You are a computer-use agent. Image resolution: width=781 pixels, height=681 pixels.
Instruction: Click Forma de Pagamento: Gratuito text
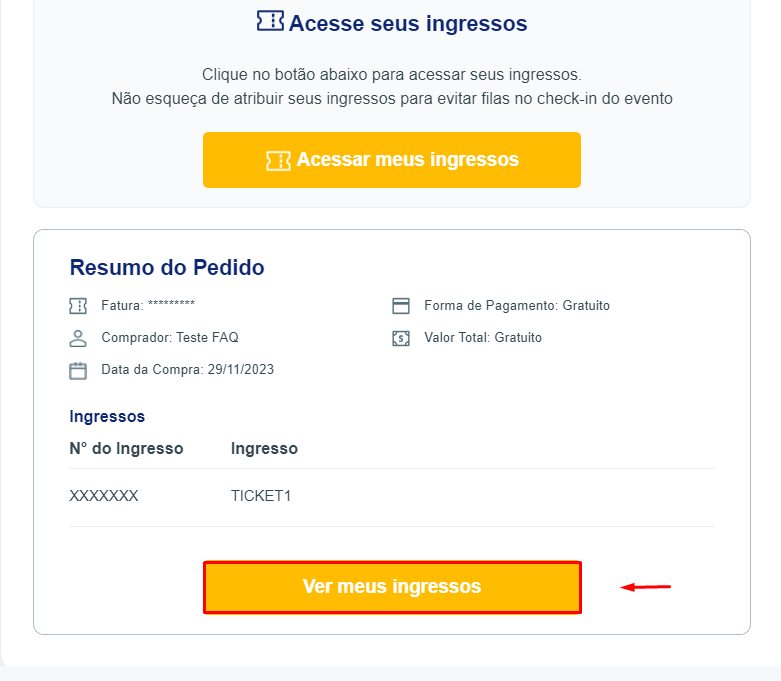tap(517, 306)
